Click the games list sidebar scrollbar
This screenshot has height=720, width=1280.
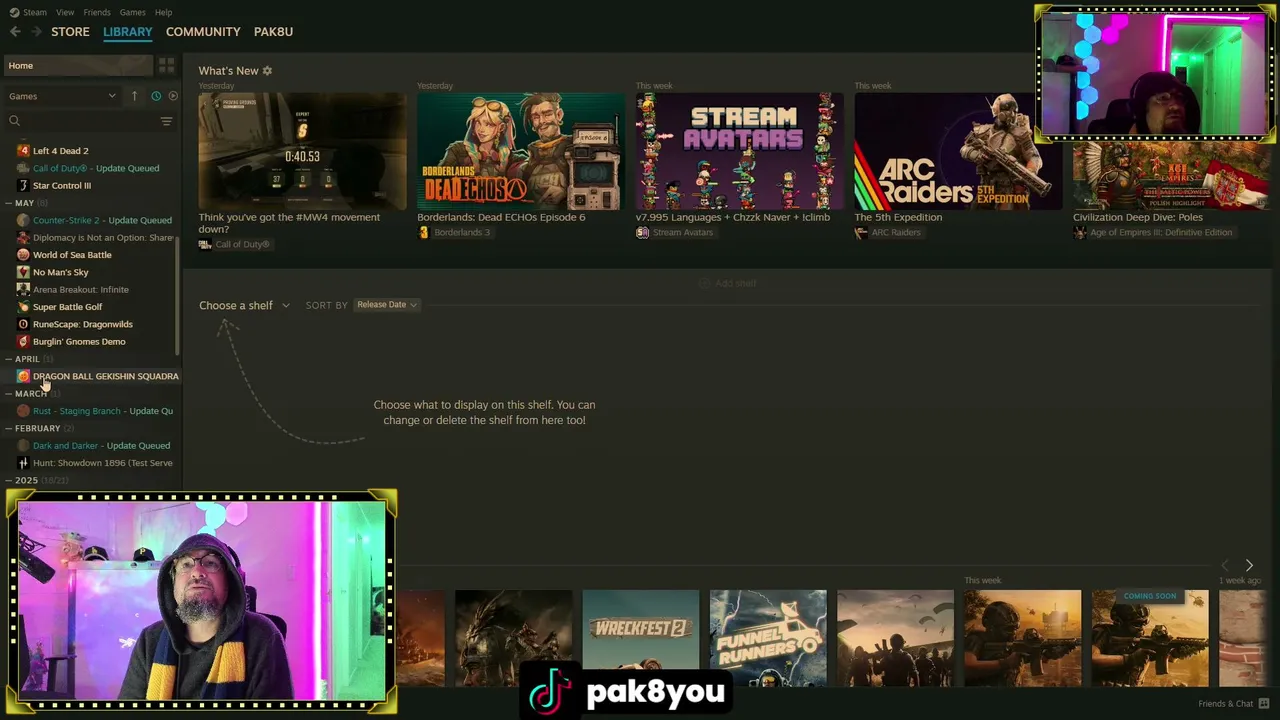point(177,296)
